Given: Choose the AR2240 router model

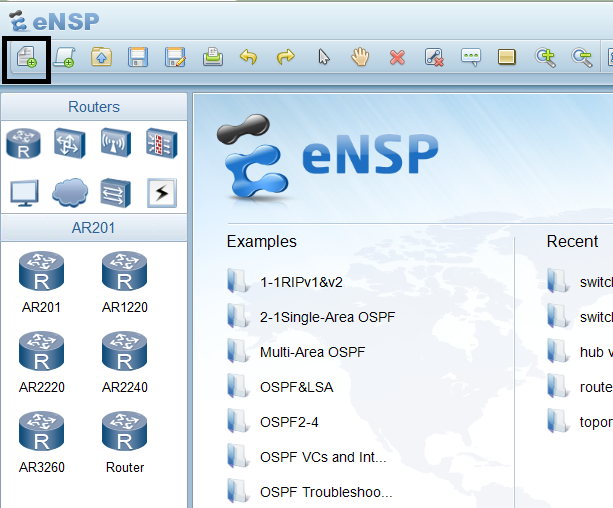Looking at the screenshot, I should coord(124,363).
